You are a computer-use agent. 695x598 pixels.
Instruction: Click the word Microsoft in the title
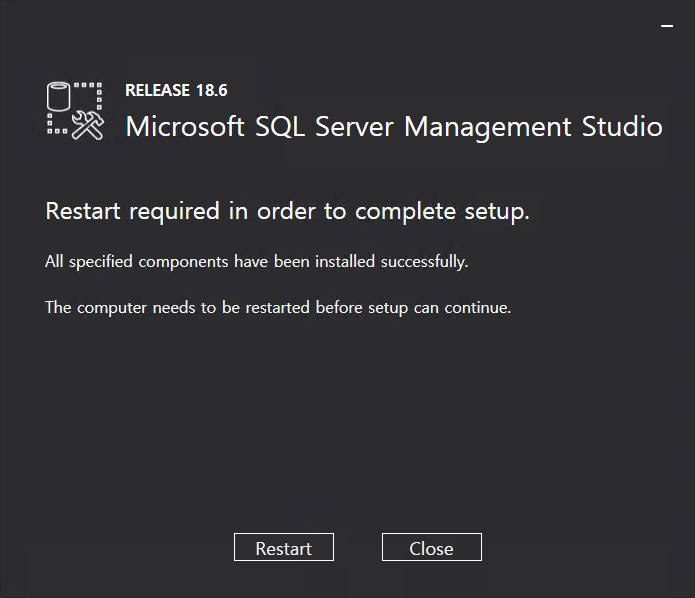pyautogui.click(x=185, y=127)
